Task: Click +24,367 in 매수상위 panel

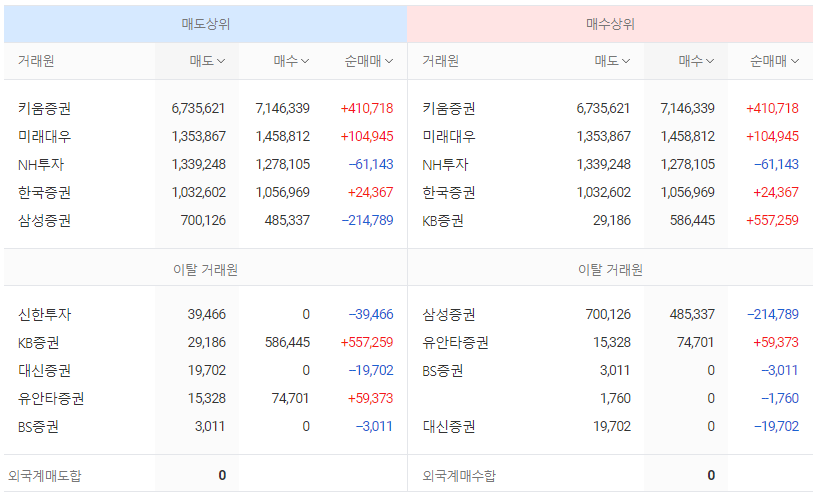Action: tap(776, 193)
